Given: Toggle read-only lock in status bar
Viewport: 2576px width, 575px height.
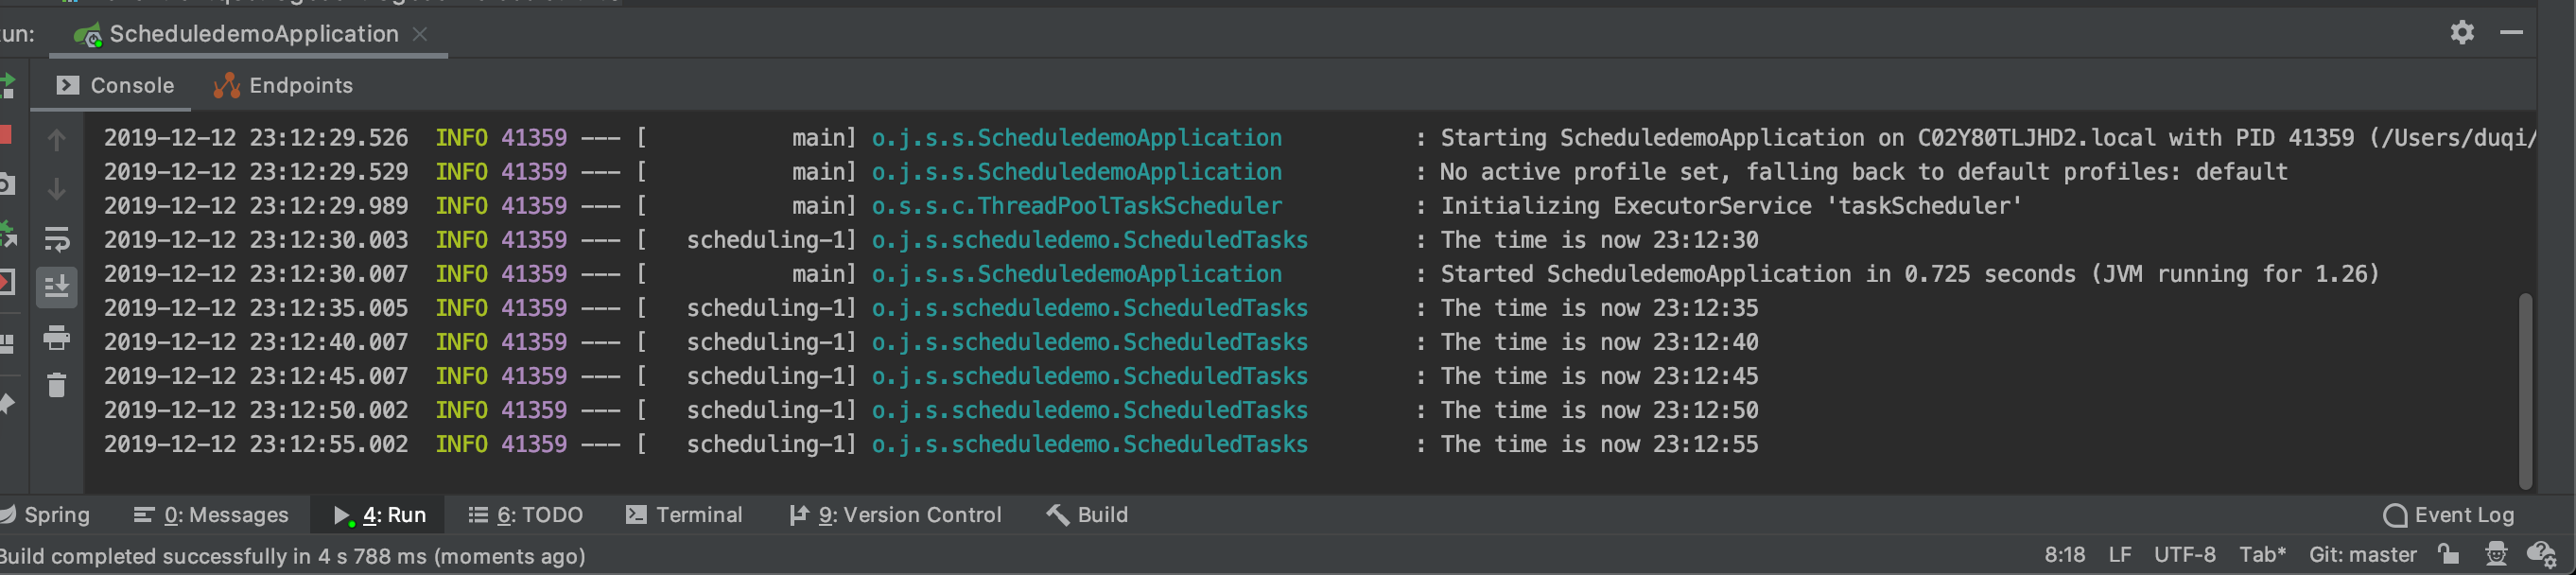Looking at the screenshot, I should click(x=2448, y=554).
